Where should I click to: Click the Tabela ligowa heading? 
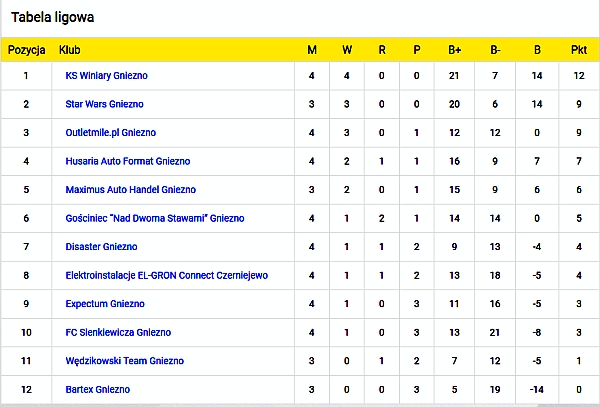(x=52, y=18)
